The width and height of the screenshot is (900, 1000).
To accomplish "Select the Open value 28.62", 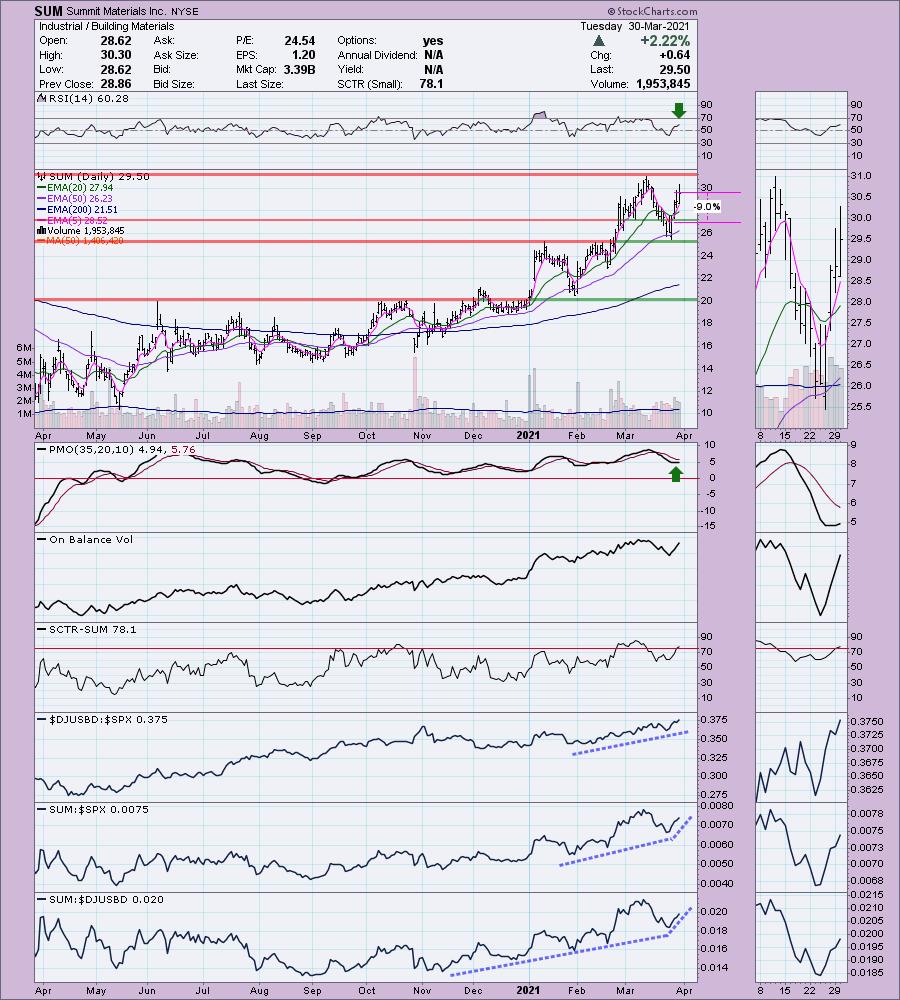I will click(x=115, y=40).
